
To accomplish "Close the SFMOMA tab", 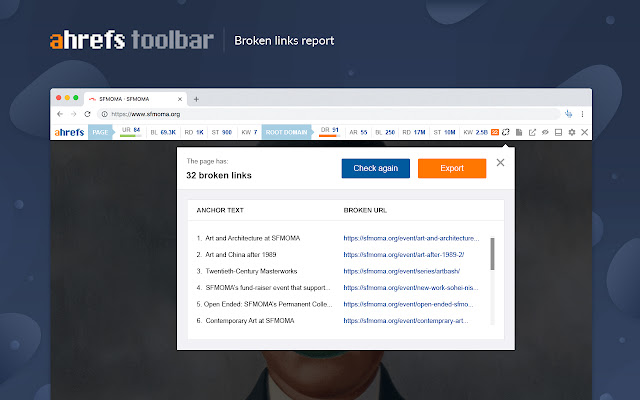I will tap(180, 99).
